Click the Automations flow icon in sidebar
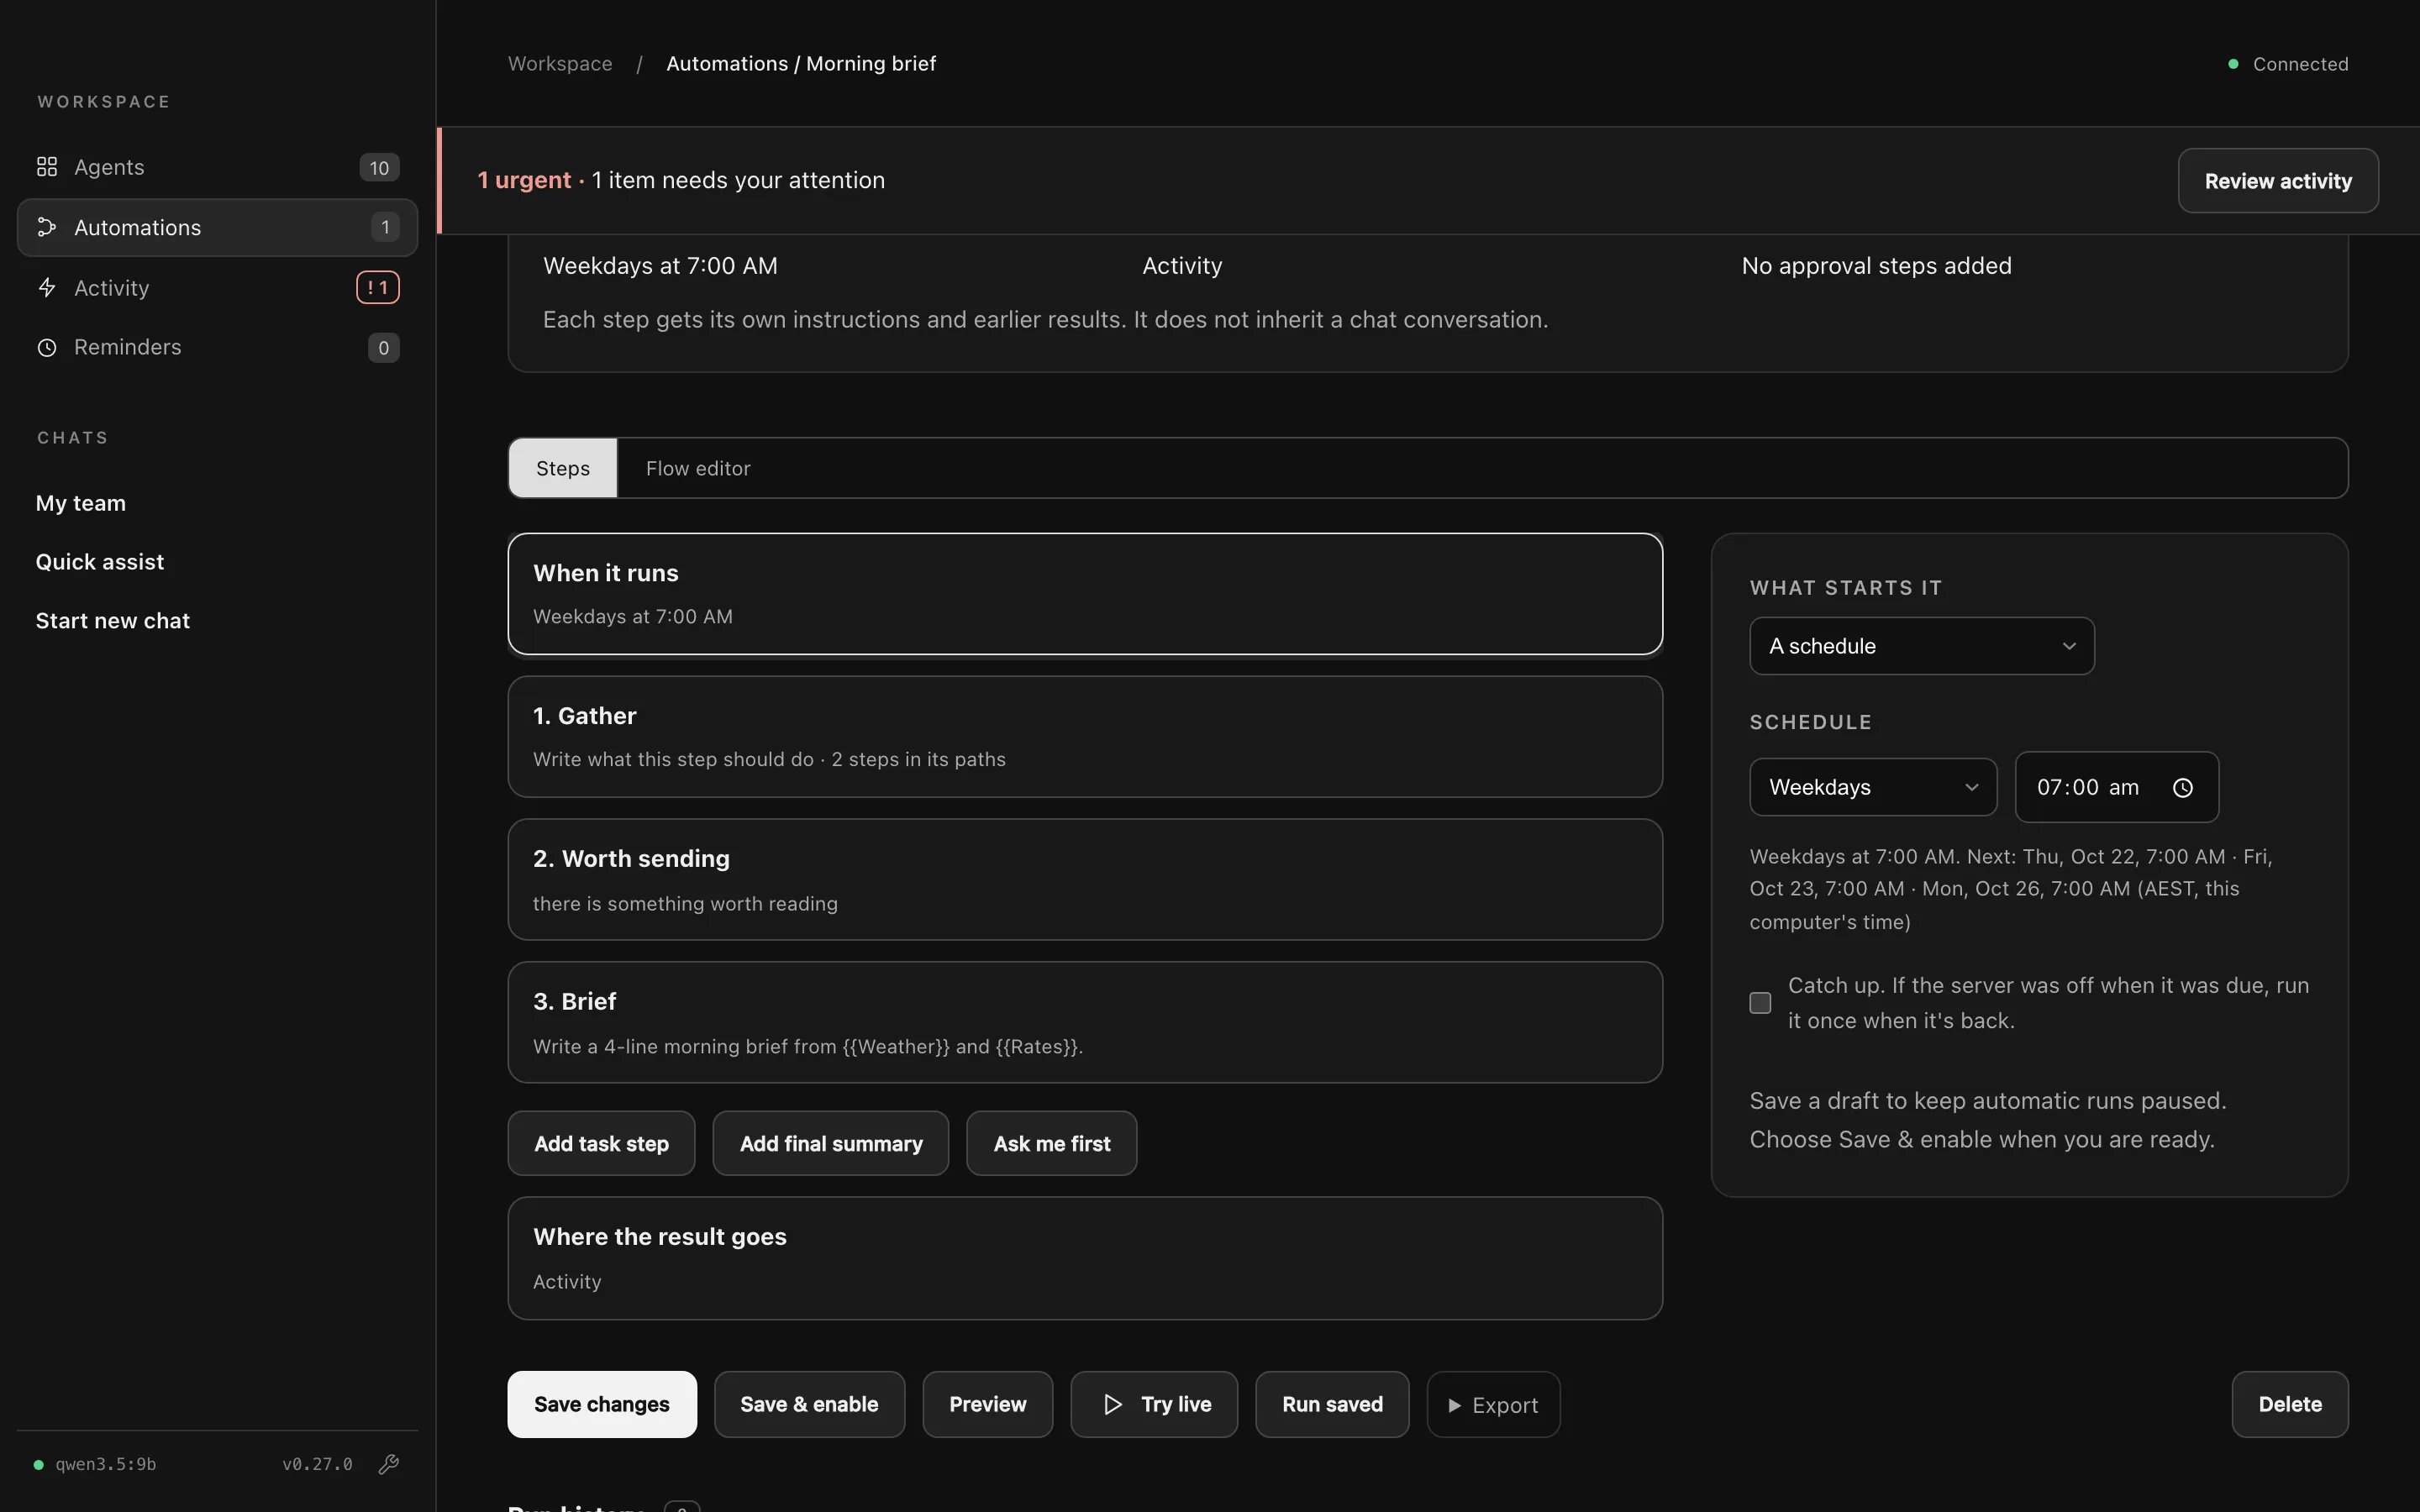This screenshot has height=1512, width=2420. coord(47,227)
